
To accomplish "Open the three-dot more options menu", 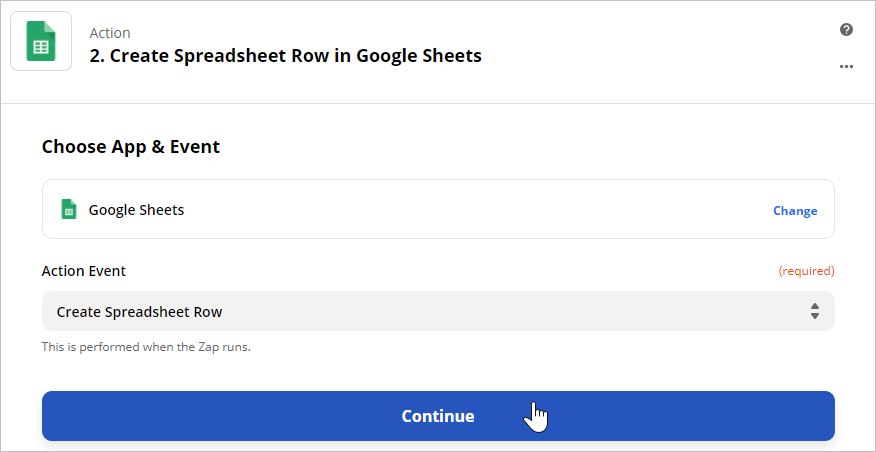I will point(846,66).
